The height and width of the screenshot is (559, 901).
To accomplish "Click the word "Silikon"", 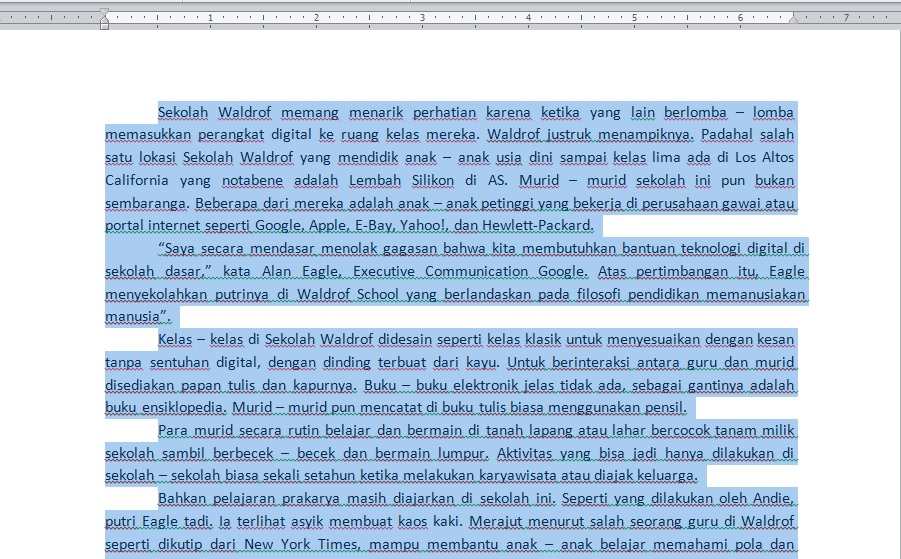I will (433, 180).
